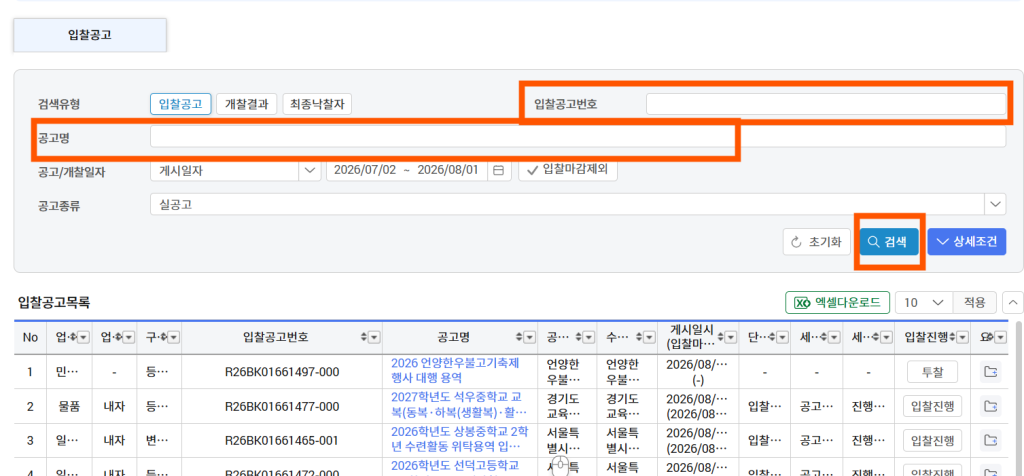Open folder icon in row R26BK01661497-000
Screen dimensions: 1024x476
pos(991,372)
